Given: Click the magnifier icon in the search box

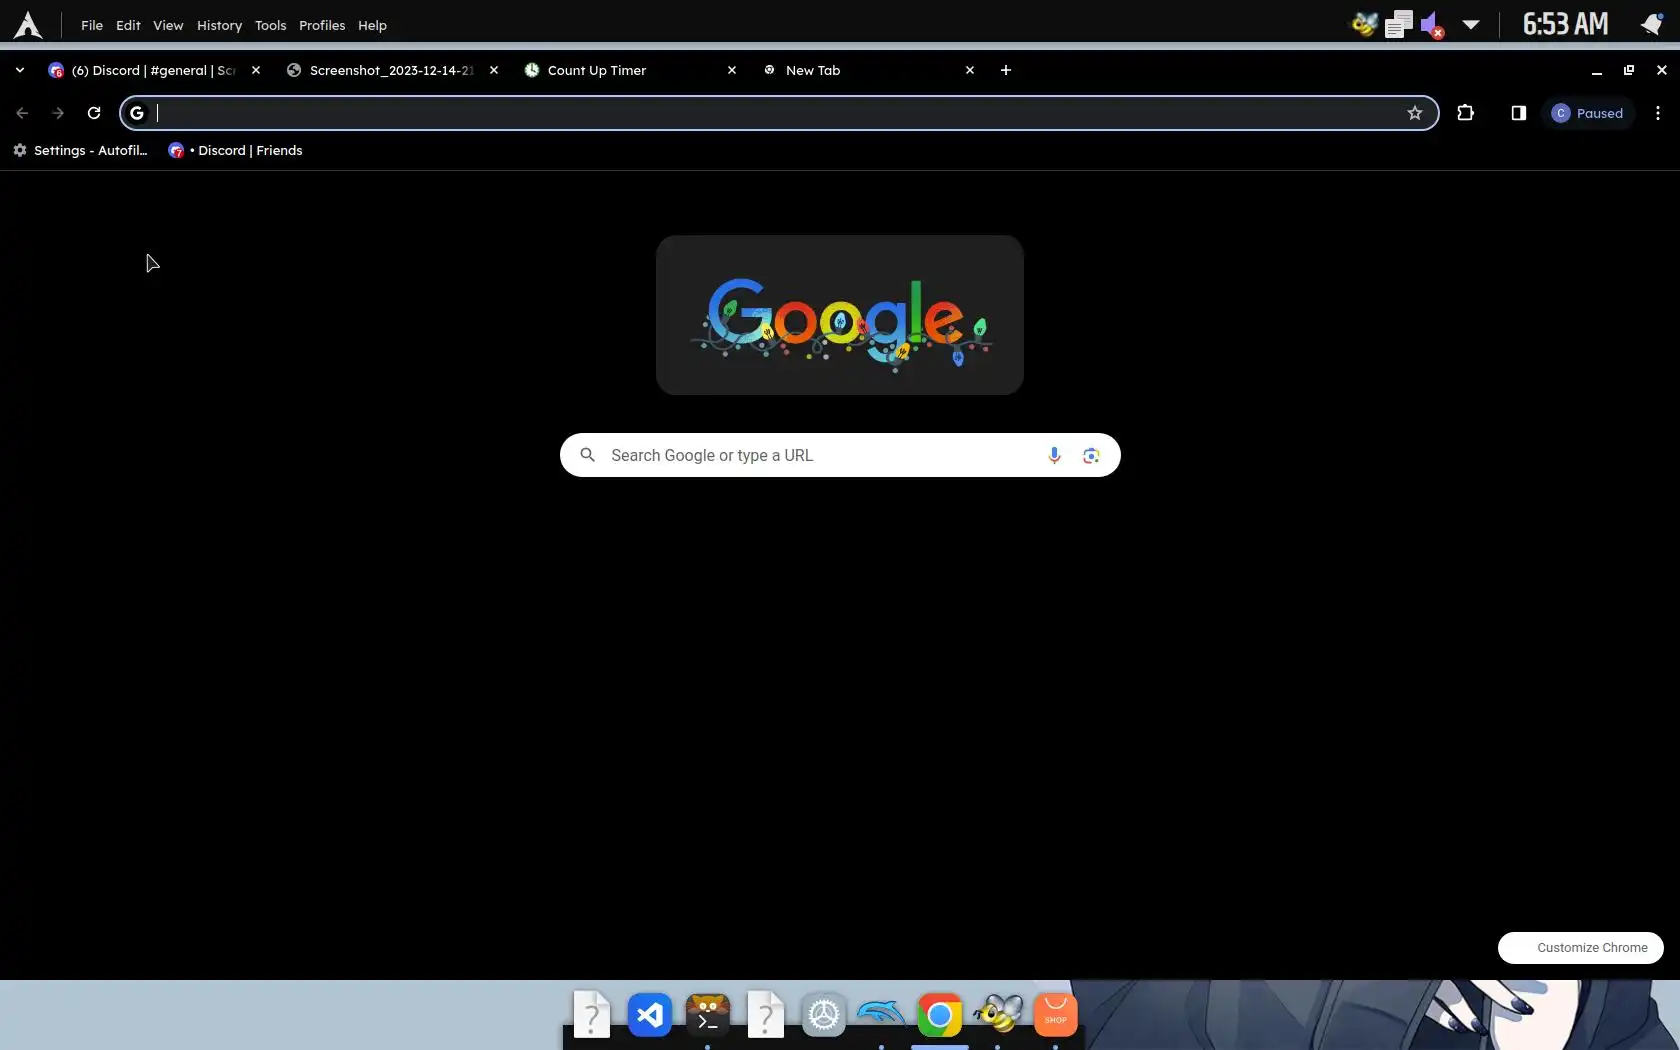Looking at the screenshot, I should [588, 455].
